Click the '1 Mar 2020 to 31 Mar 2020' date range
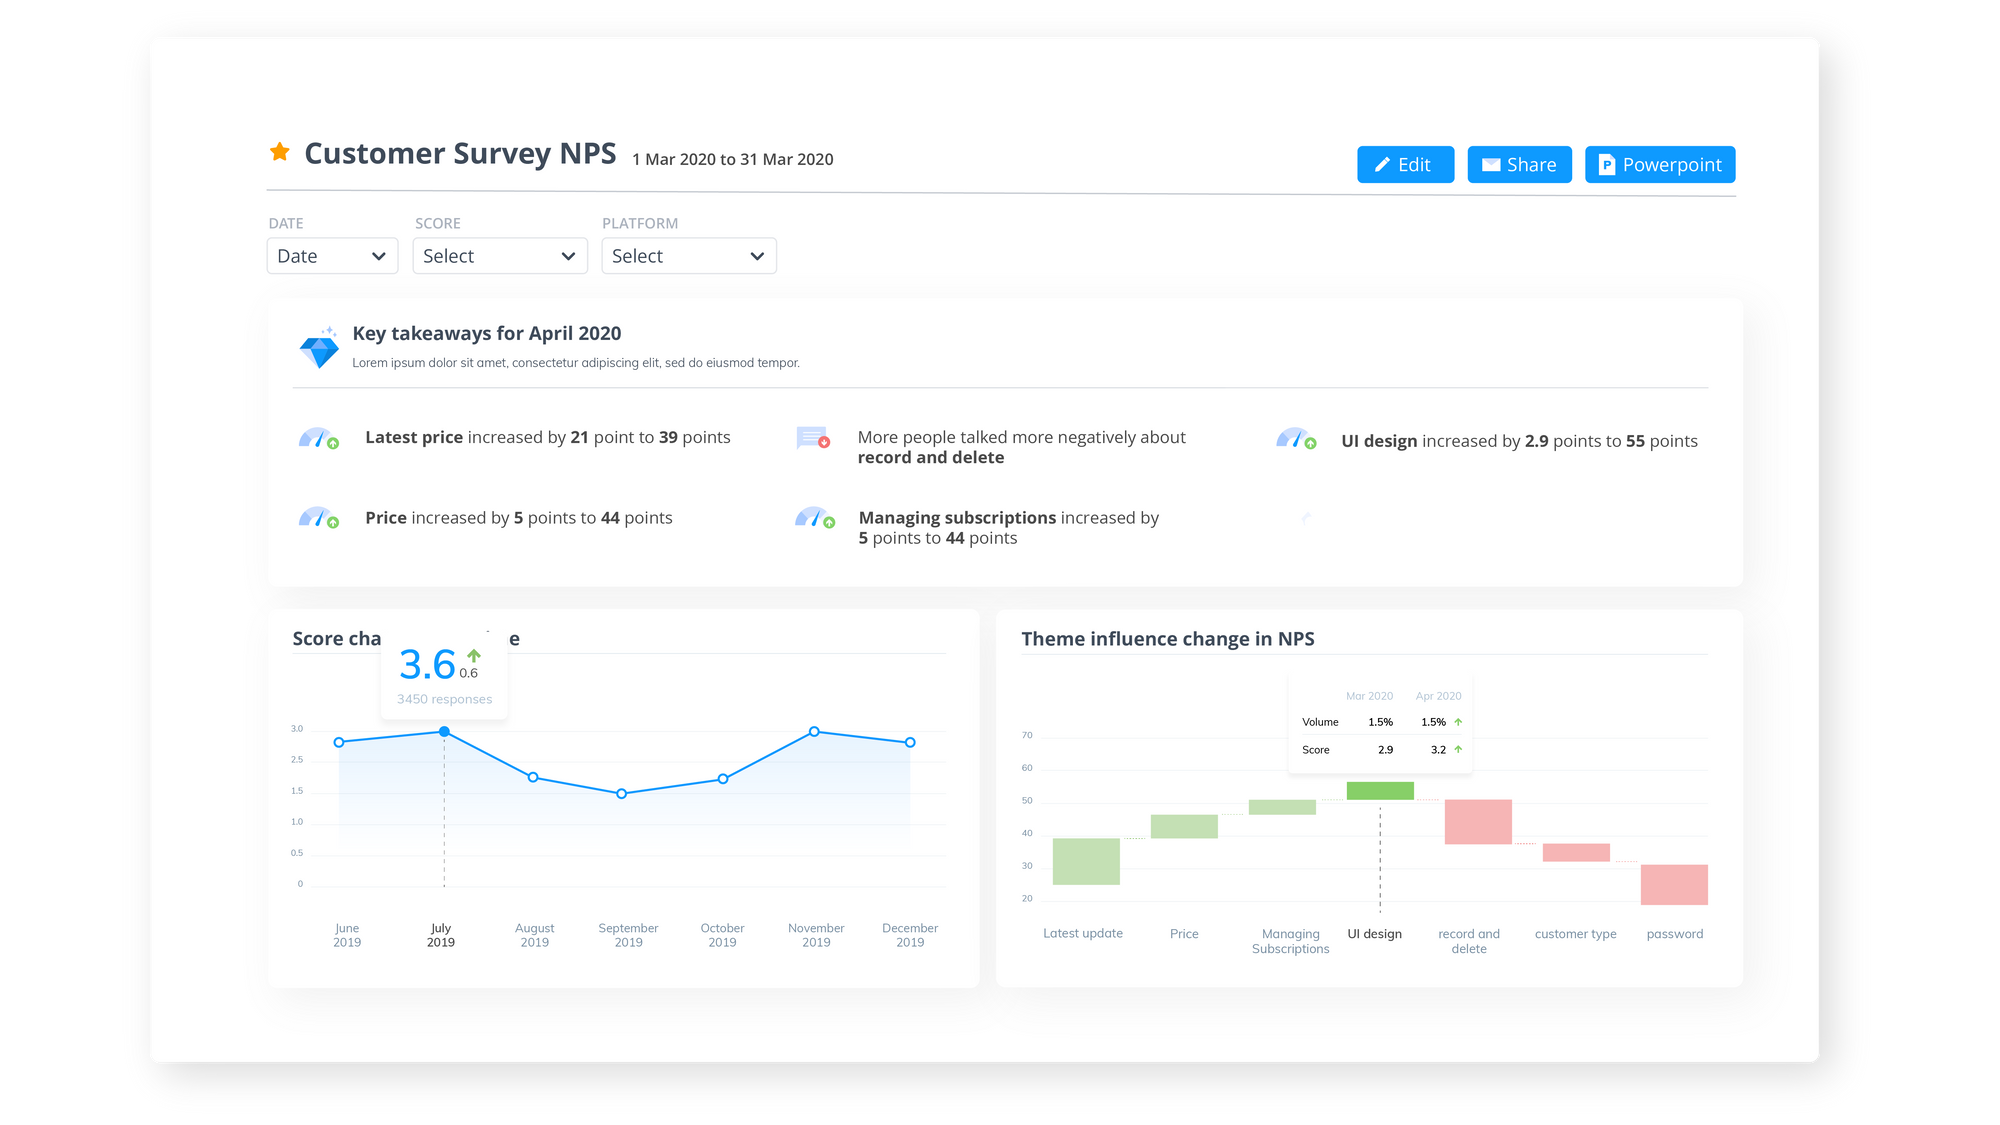Viewport: 2000px width, 1125px height. 733,160
